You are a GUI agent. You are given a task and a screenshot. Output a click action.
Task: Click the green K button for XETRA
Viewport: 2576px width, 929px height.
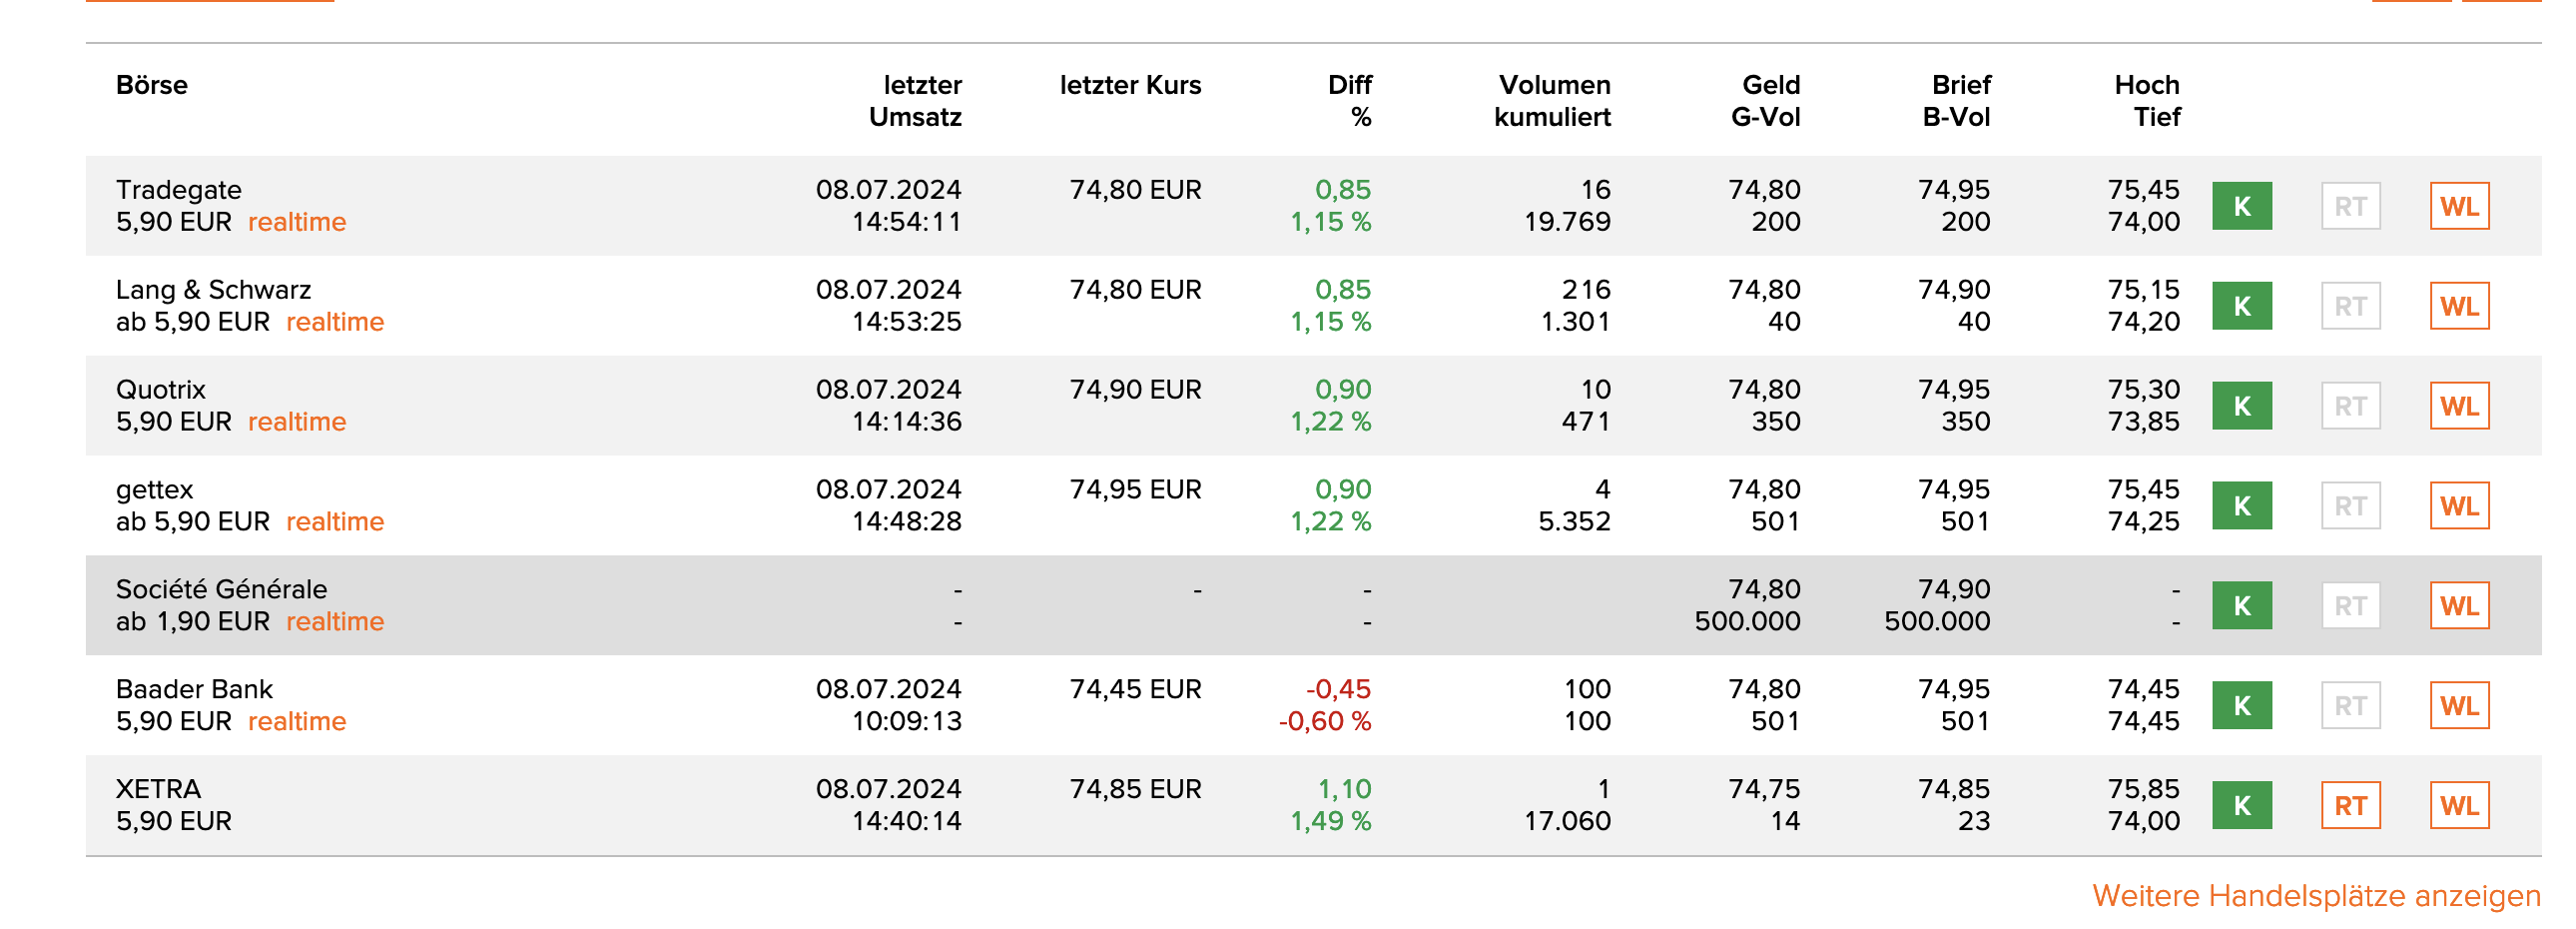2241,805
